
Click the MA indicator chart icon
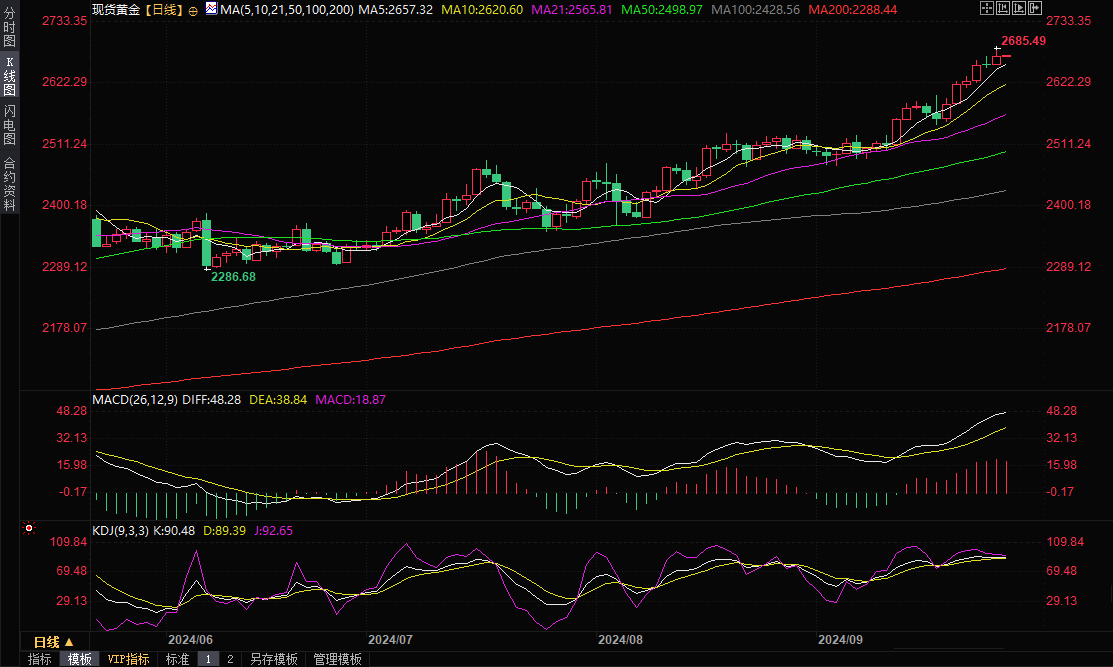[211, 9]
